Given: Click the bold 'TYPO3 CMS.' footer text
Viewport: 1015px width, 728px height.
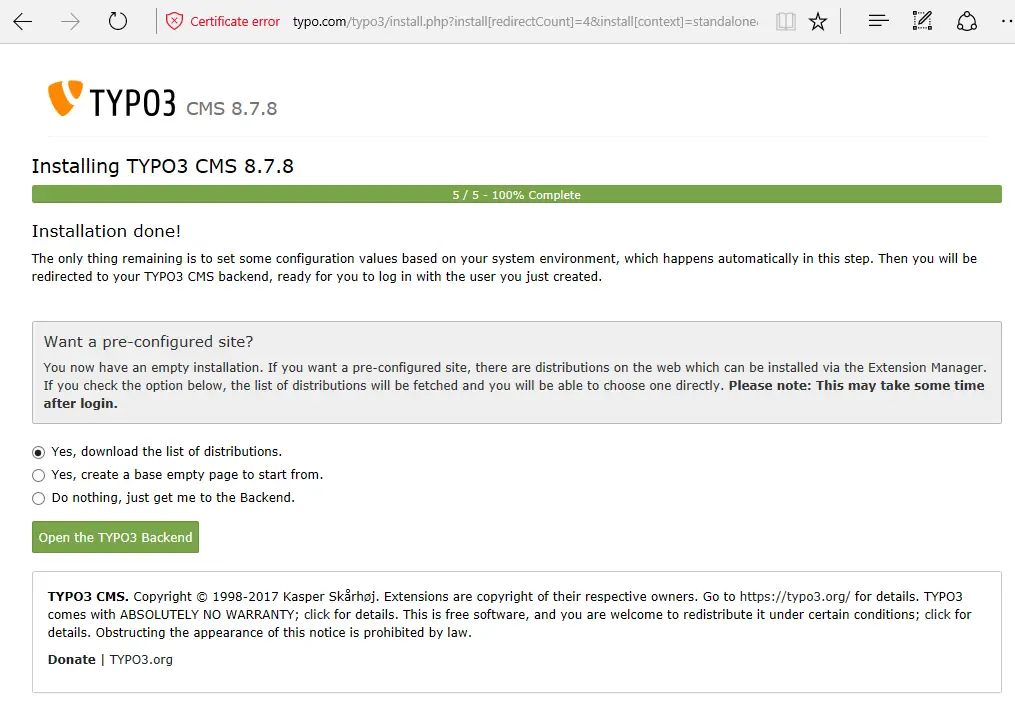Looking at the screenshot, I should [88, 597].
